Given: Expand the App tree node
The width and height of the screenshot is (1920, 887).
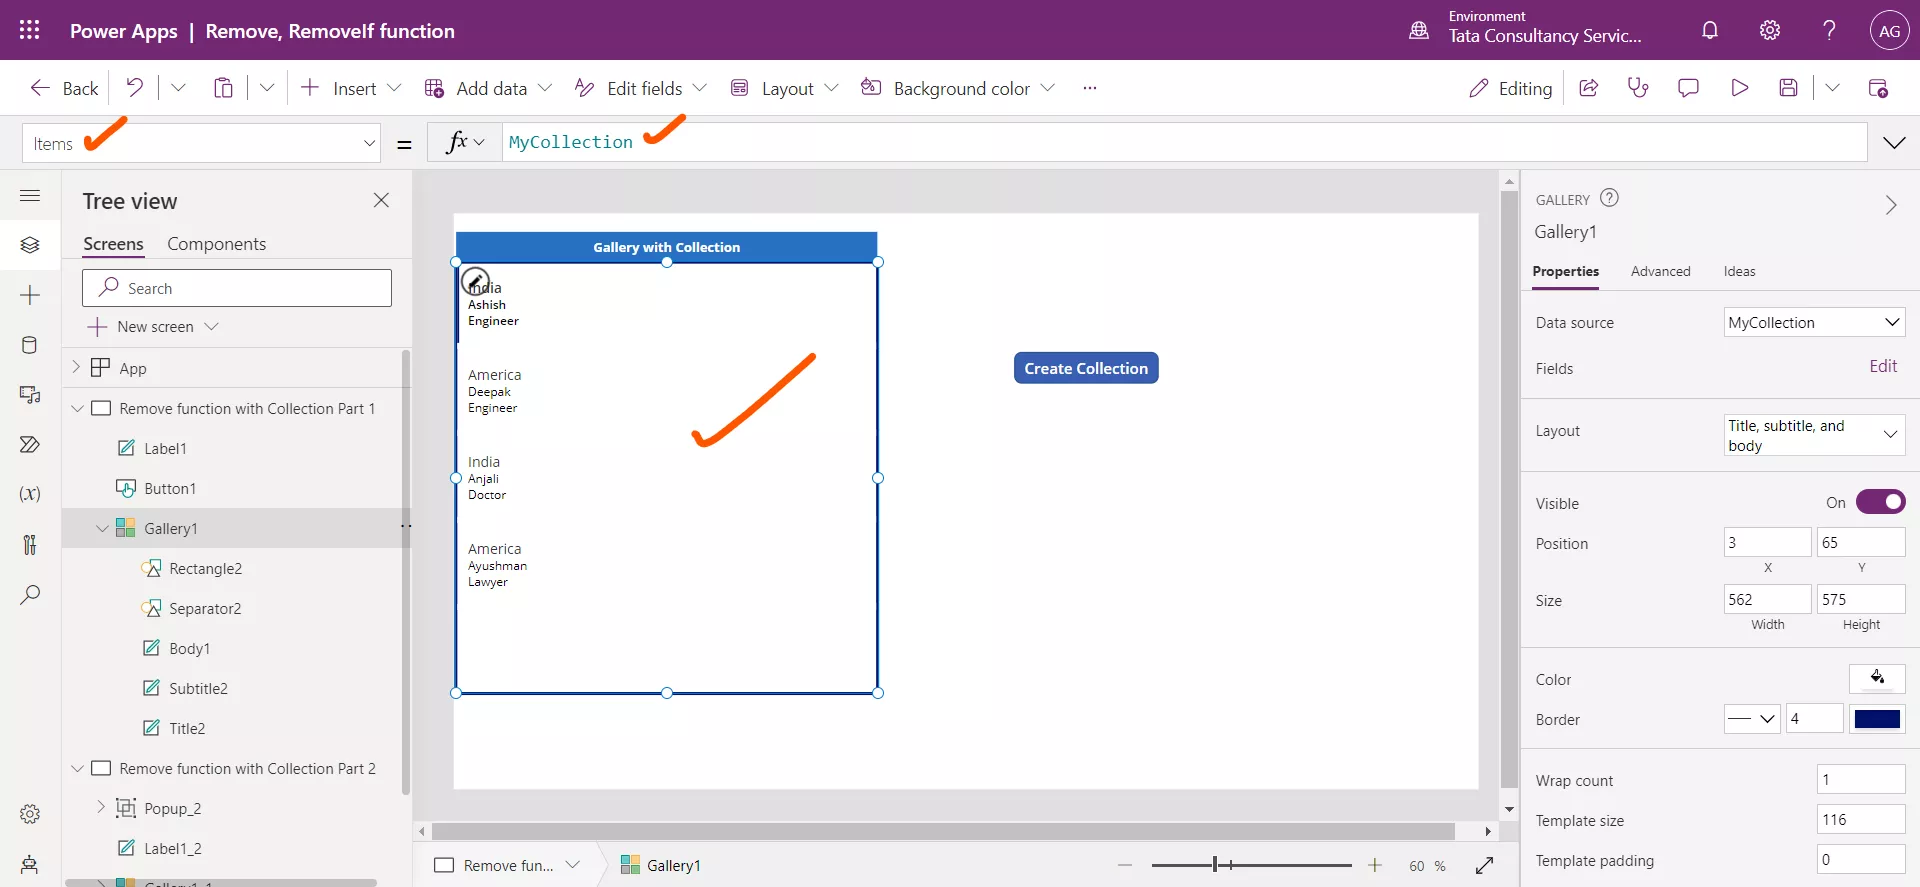Looking at the screenshot, I should 76,367.
